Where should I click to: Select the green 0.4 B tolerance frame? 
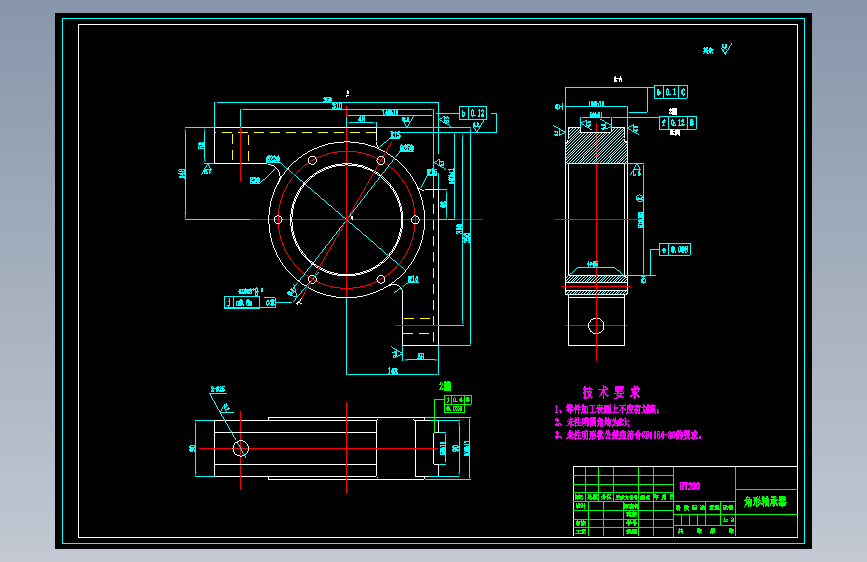pyautogui.click(x=458, y=399)
